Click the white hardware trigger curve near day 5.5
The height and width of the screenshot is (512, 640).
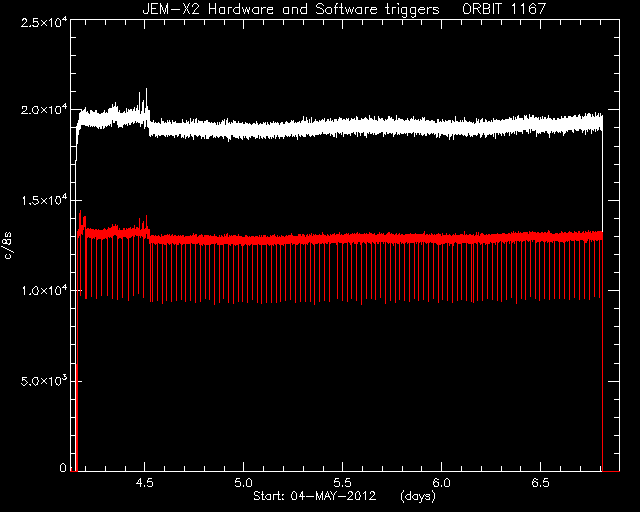(x=342, y=127)
